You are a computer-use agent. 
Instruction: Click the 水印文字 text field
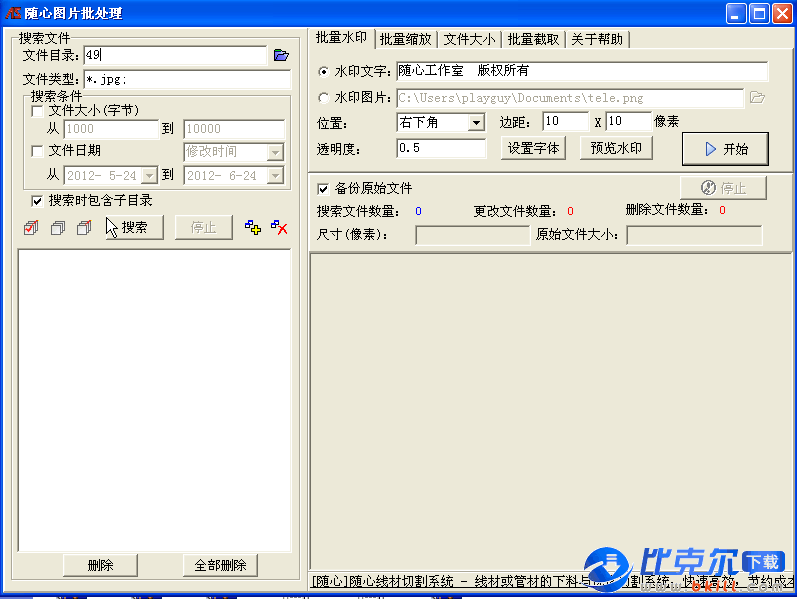pyautogui.click(x=582, y=71)
